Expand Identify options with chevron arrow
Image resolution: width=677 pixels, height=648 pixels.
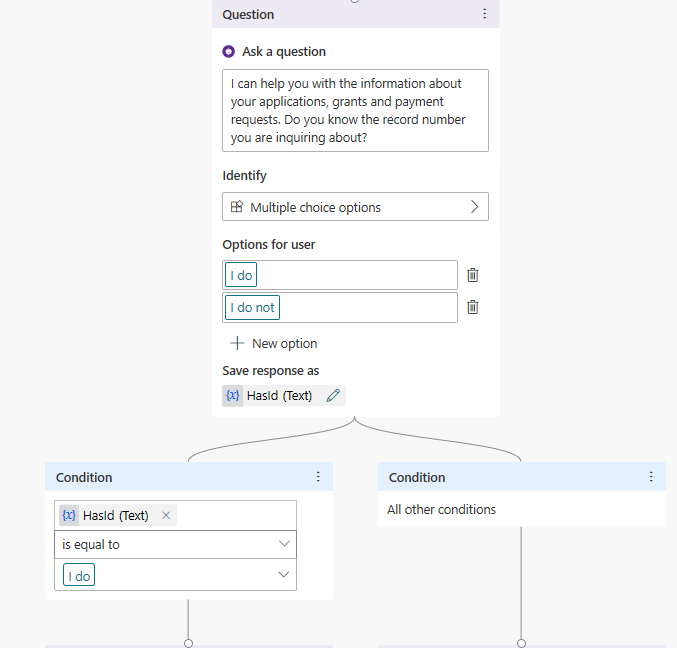point(475,207)
